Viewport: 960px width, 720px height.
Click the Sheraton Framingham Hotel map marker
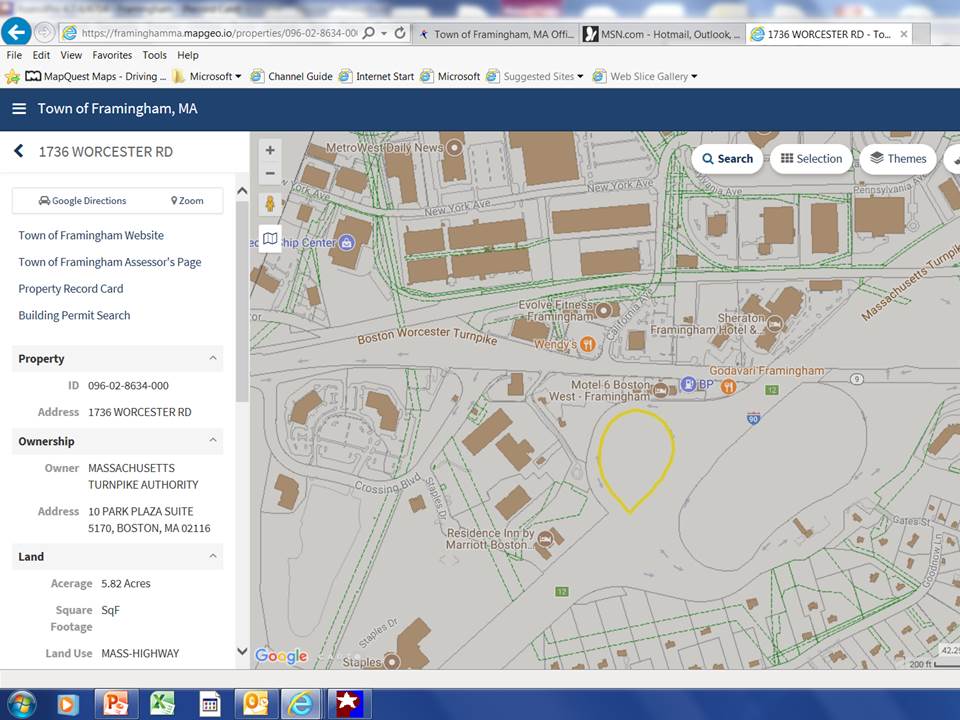click(774, 324)
